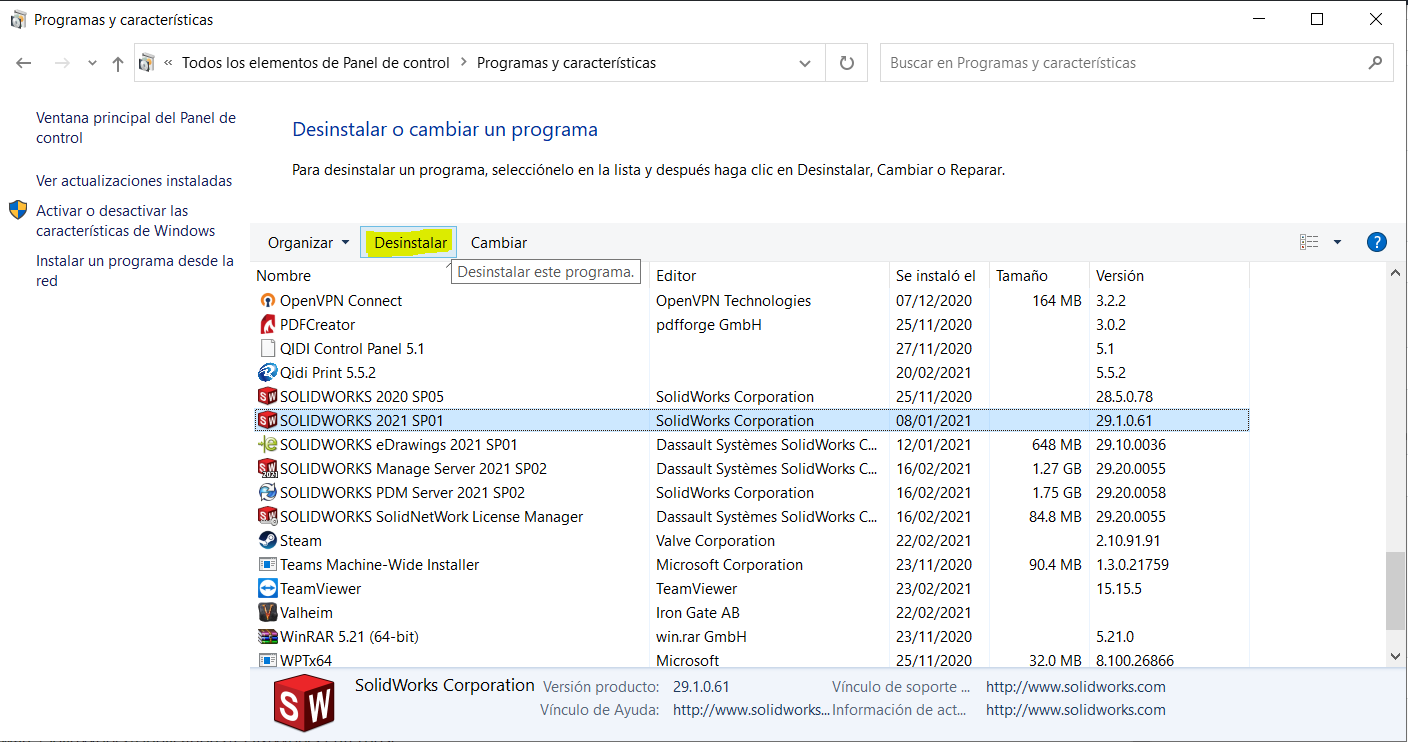1408x742 pixels.
Task: Open the address bar history dropdown
Action: coord(805,63)
